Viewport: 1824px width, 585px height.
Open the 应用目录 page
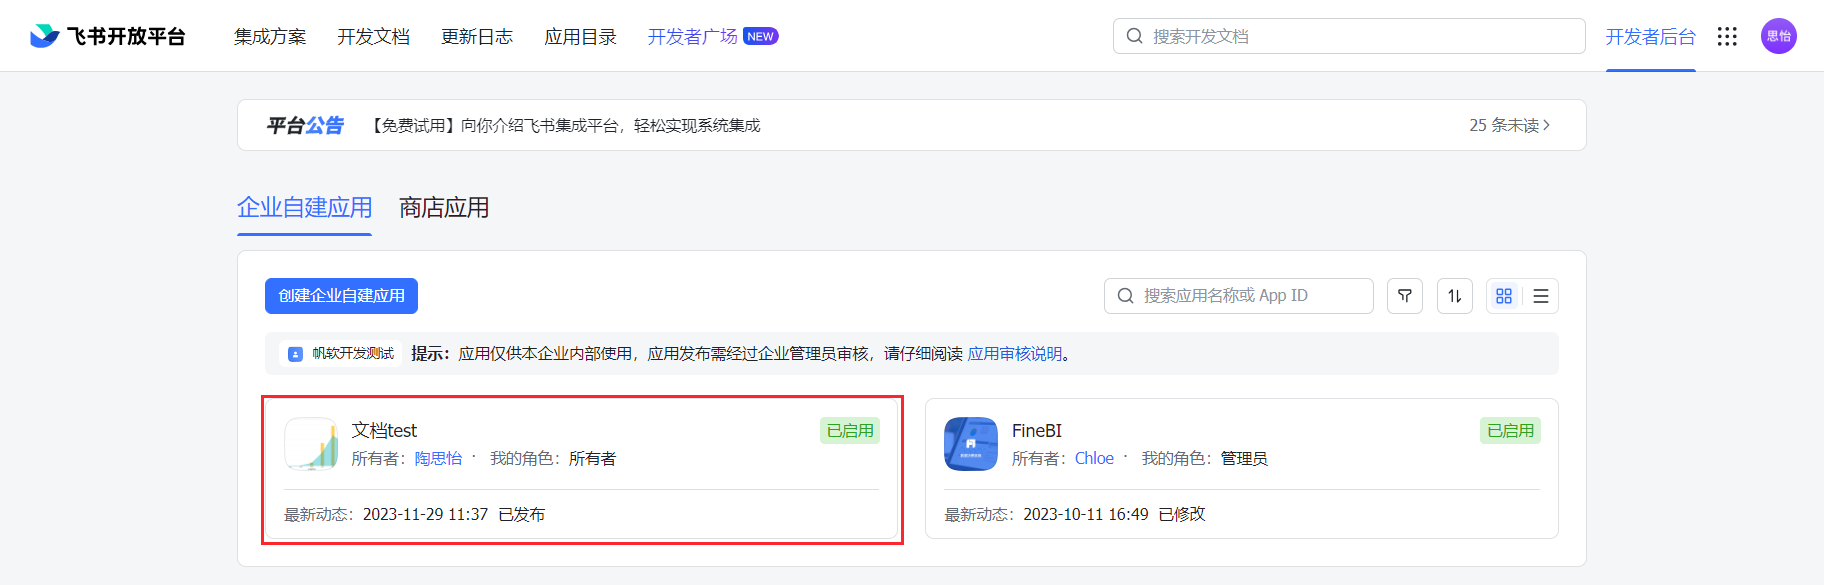[580, 37]
